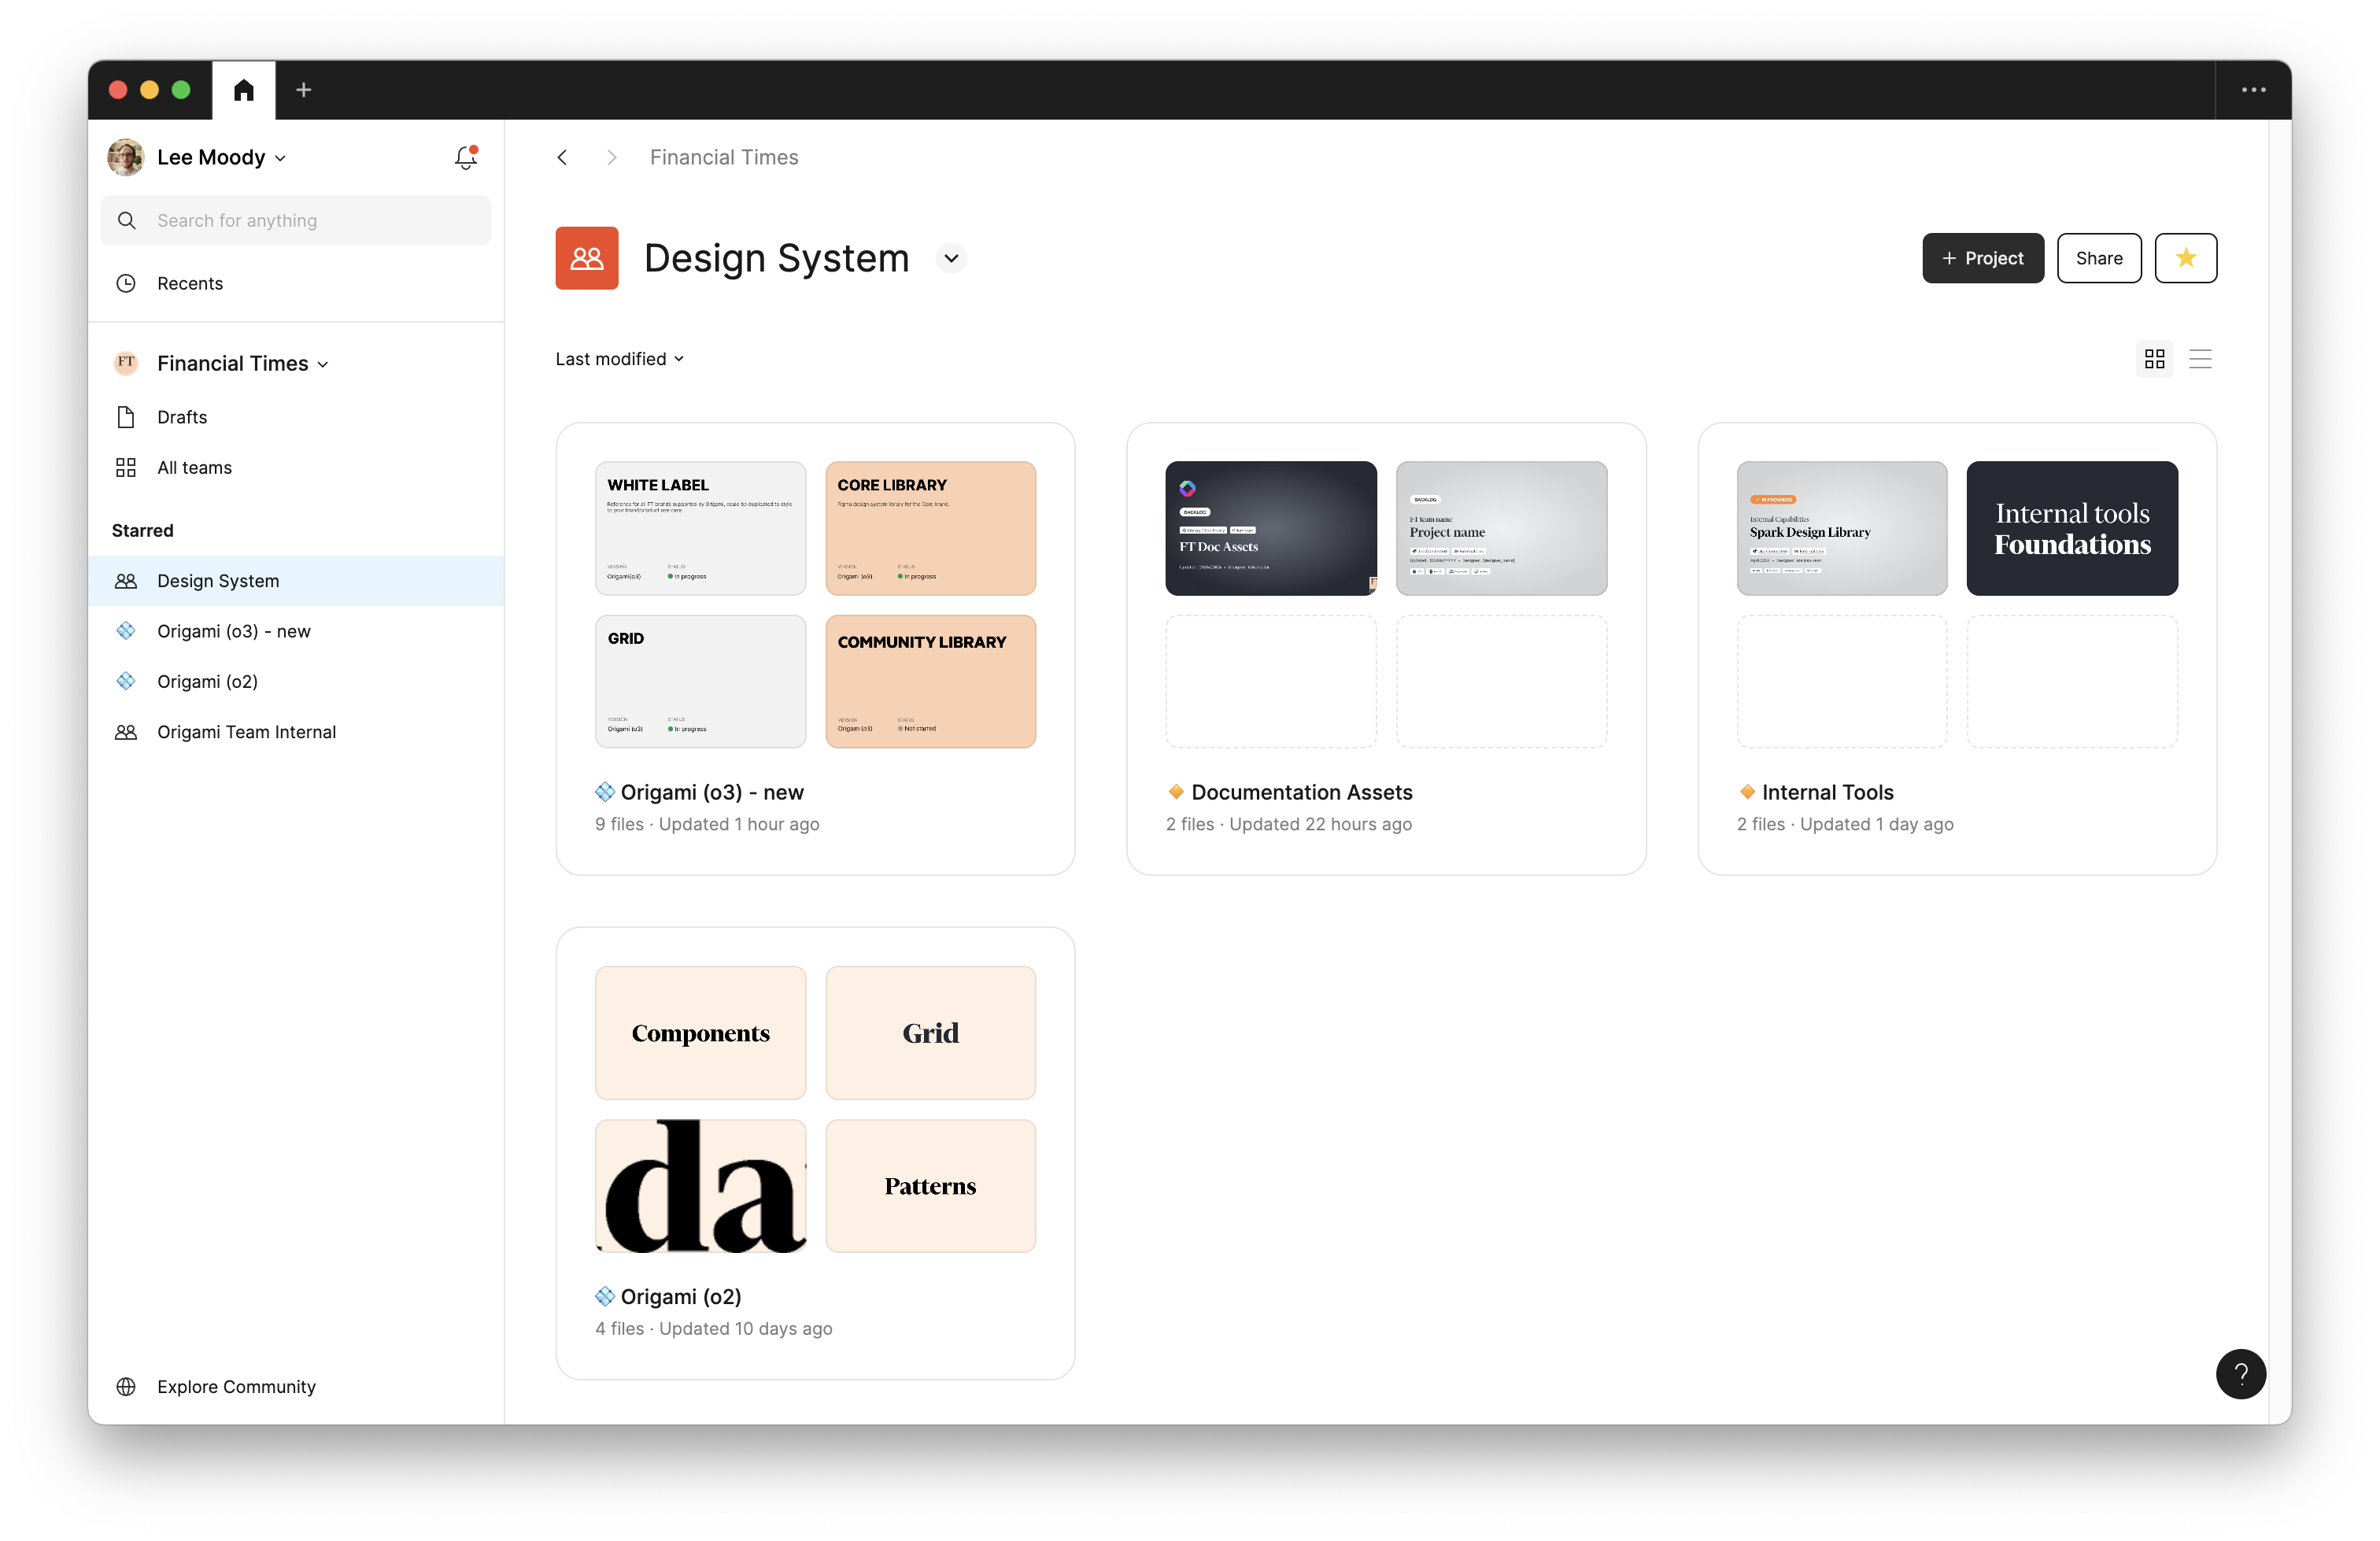The height and width of the screenshot is (1541, 2380).
Task: Open Design System title dropdown chevron
Action: click(x=951, y=258)
